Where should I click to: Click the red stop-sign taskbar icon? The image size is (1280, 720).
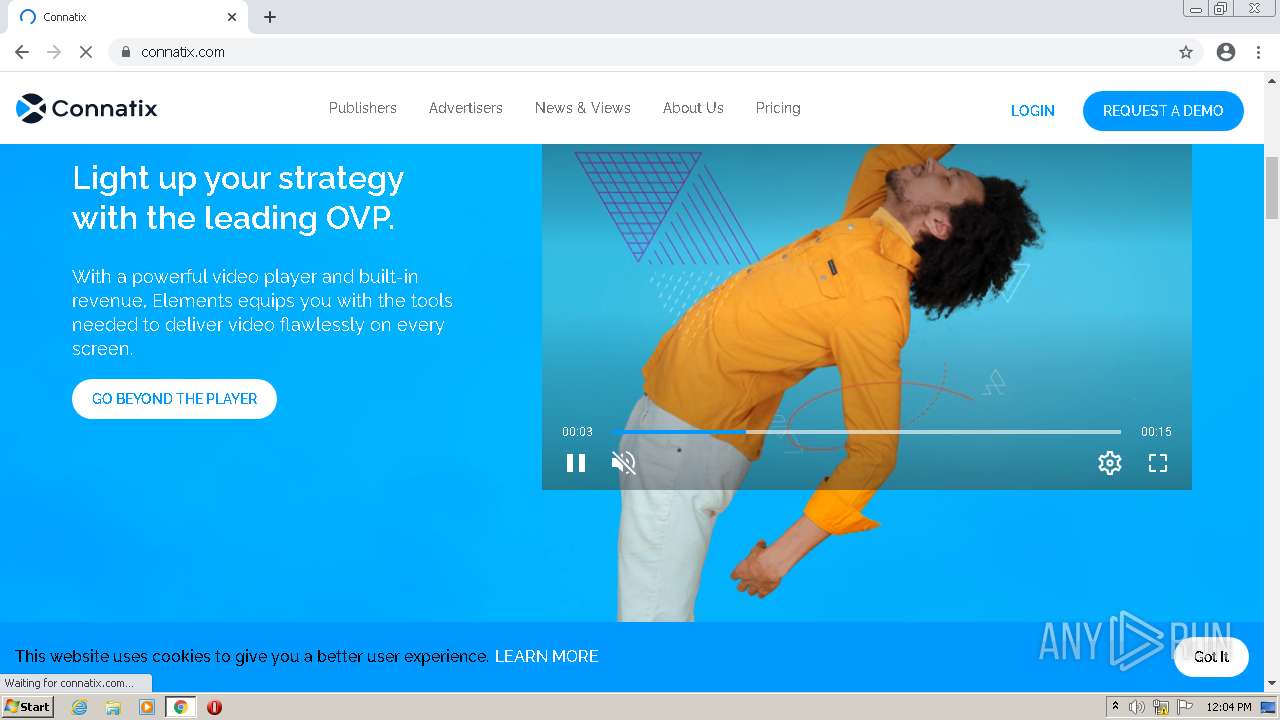[x=214, y=707]
